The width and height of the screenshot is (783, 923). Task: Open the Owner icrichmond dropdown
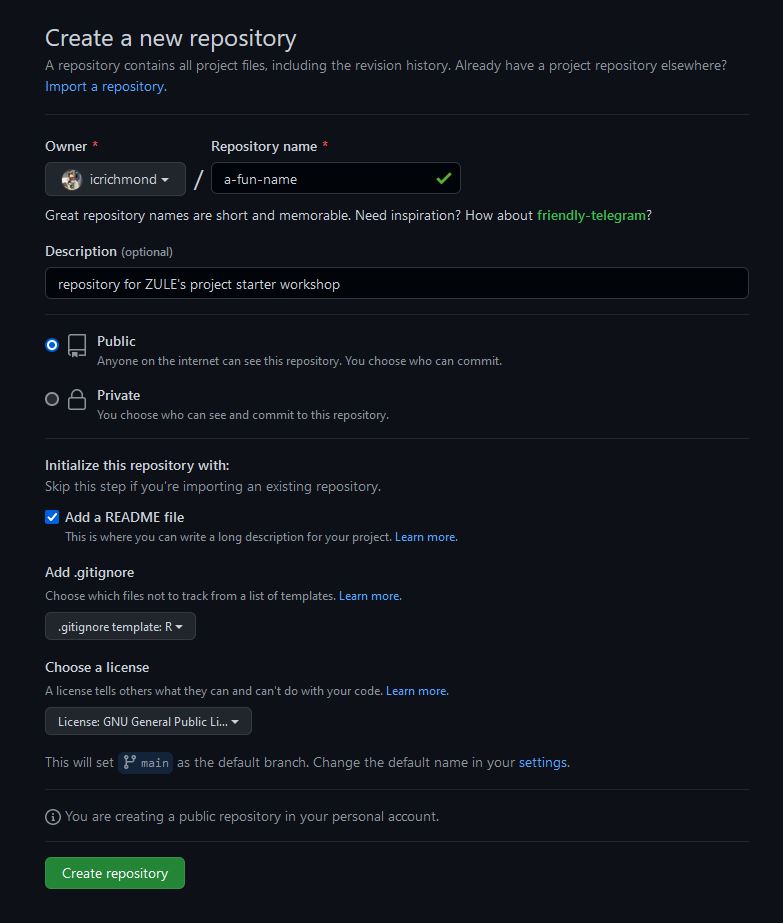115,179
